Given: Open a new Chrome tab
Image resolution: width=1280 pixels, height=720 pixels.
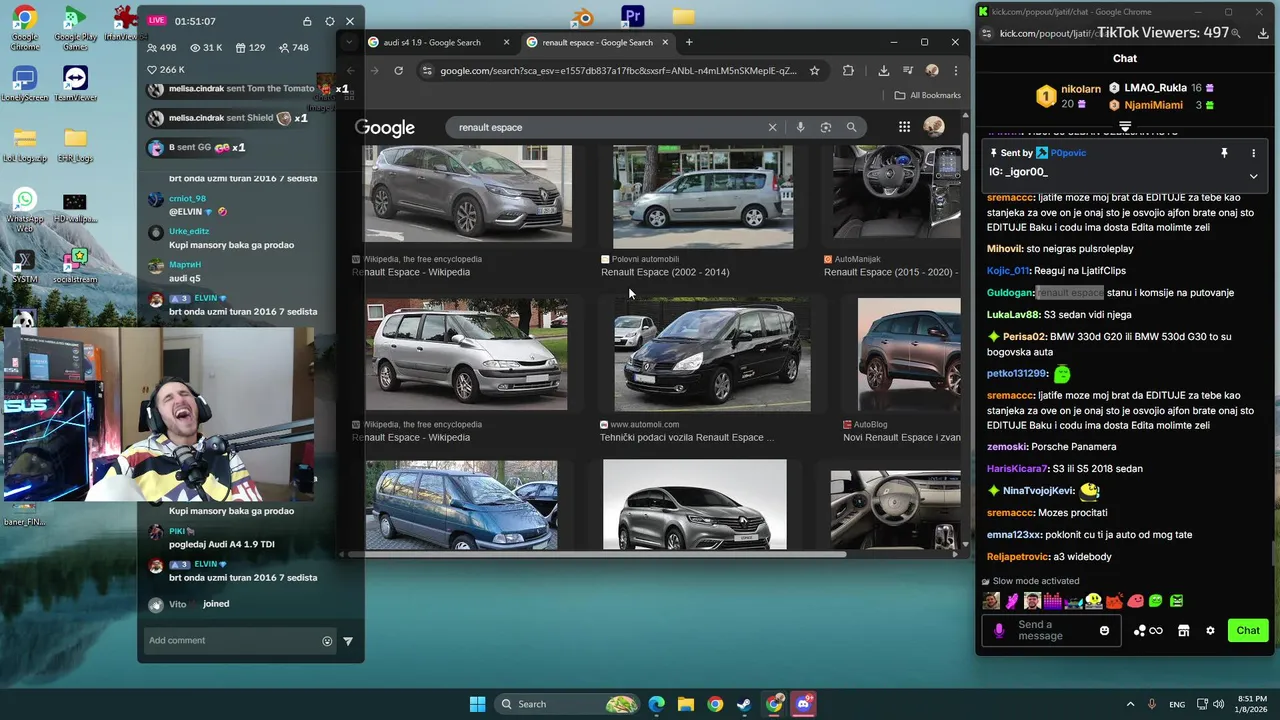Looking at the screenshot, I should pyautogui.click(x=689, y=42).
